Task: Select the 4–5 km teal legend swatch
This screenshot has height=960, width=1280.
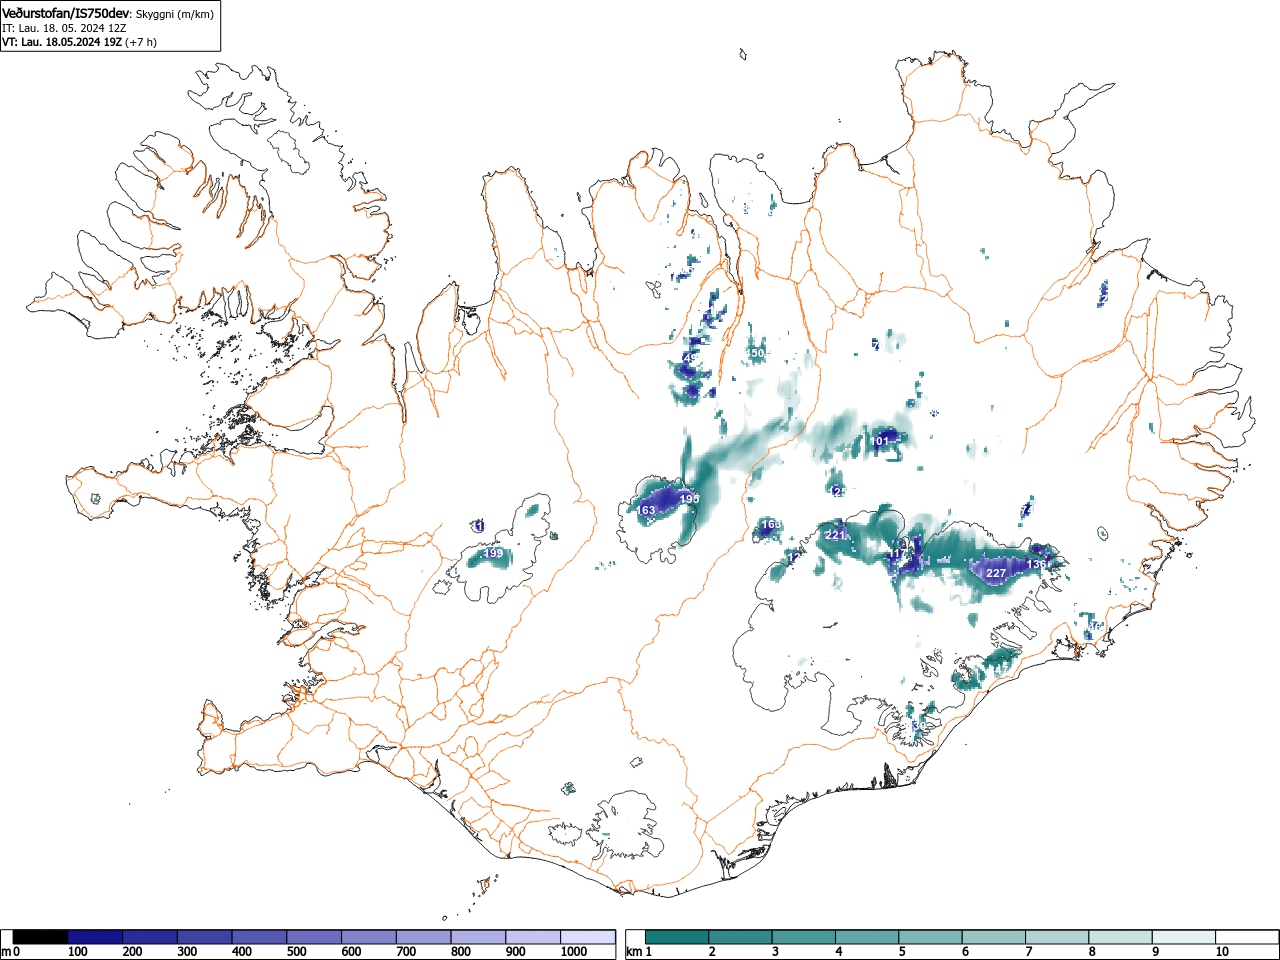Action: tap(867, 937)
